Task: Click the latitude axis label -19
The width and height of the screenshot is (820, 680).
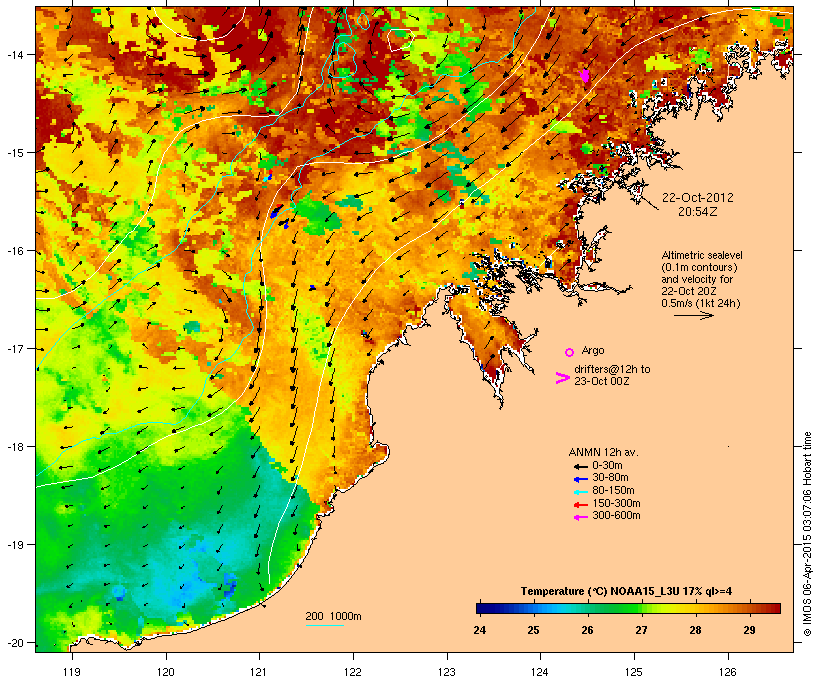Action: [14, 545]
